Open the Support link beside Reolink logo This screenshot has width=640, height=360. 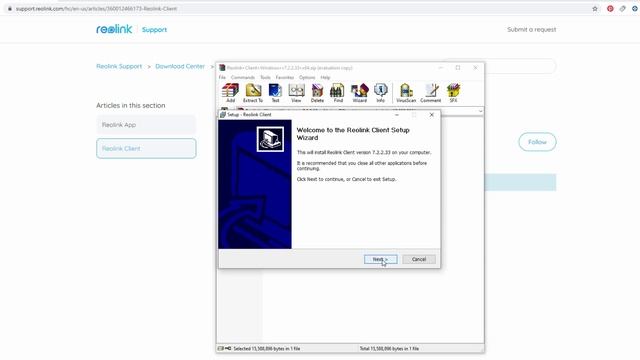[x=154, y=29]
